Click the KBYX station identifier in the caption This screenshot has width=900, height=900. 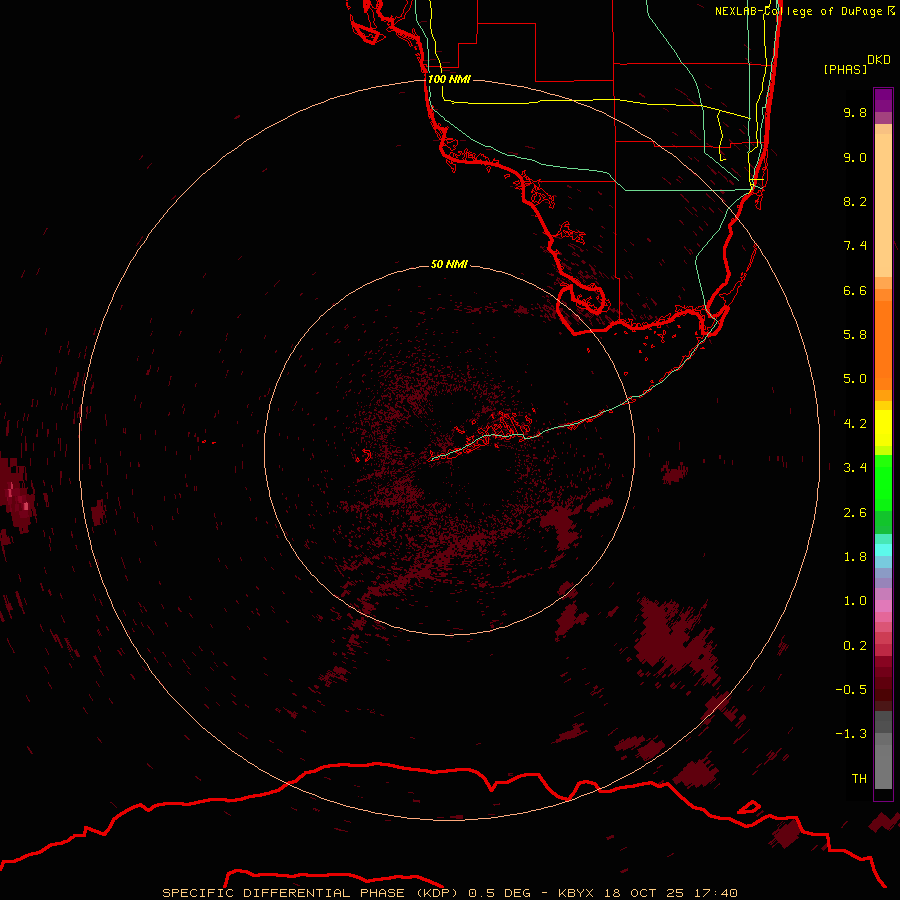tap(576, 893)
